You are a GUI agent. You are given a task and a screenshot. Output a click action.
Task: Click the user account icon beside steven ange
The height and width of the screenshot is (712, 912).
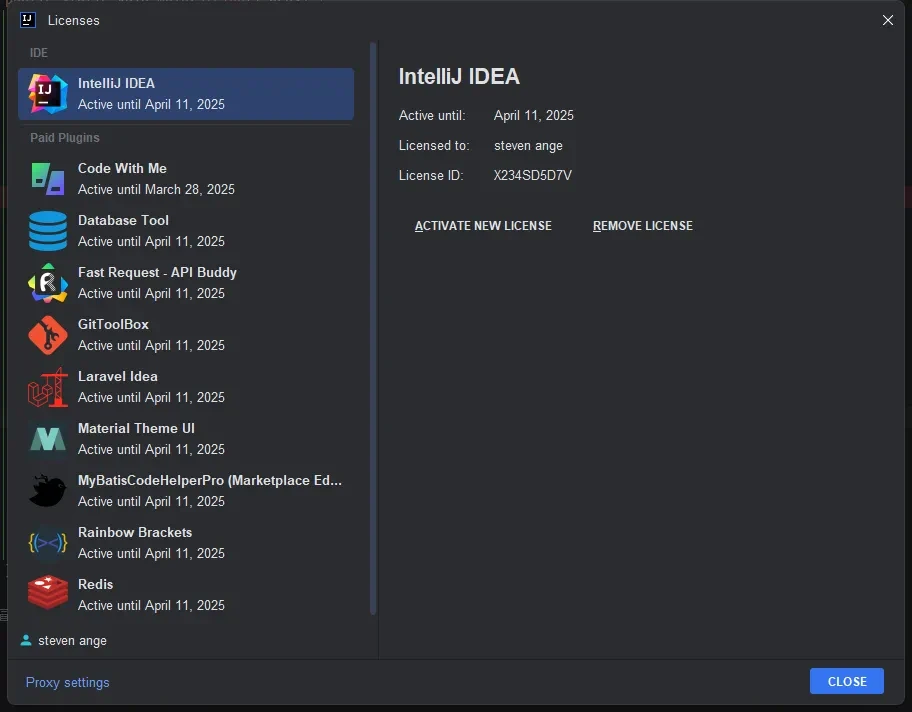(26, 640)
